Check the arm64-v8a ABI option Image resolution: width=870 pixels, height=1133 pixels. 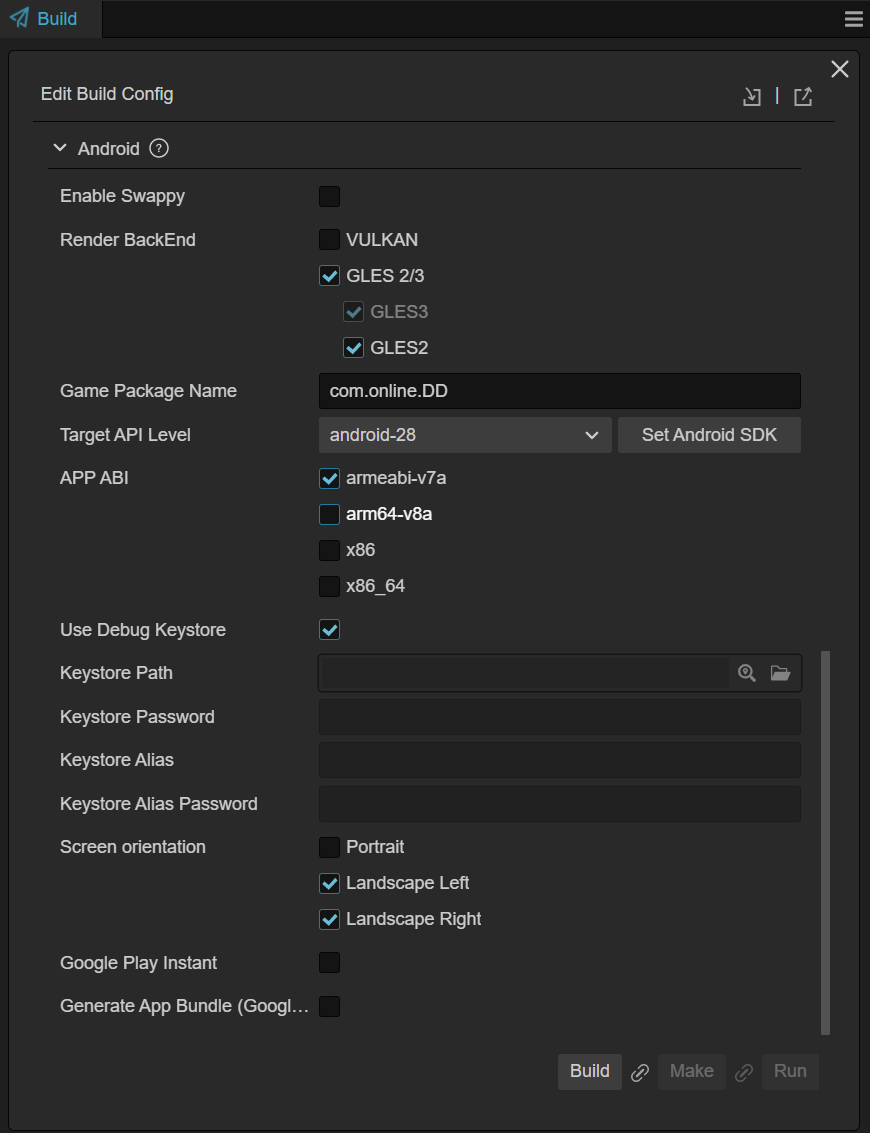(329, 514)
